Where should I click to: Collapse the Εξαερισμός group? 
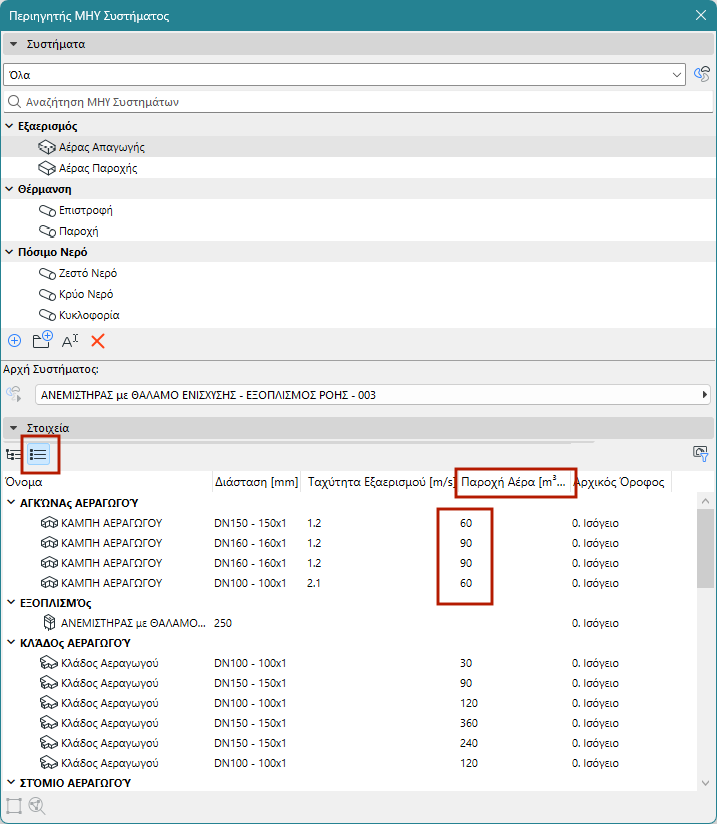tap(9, 126)
